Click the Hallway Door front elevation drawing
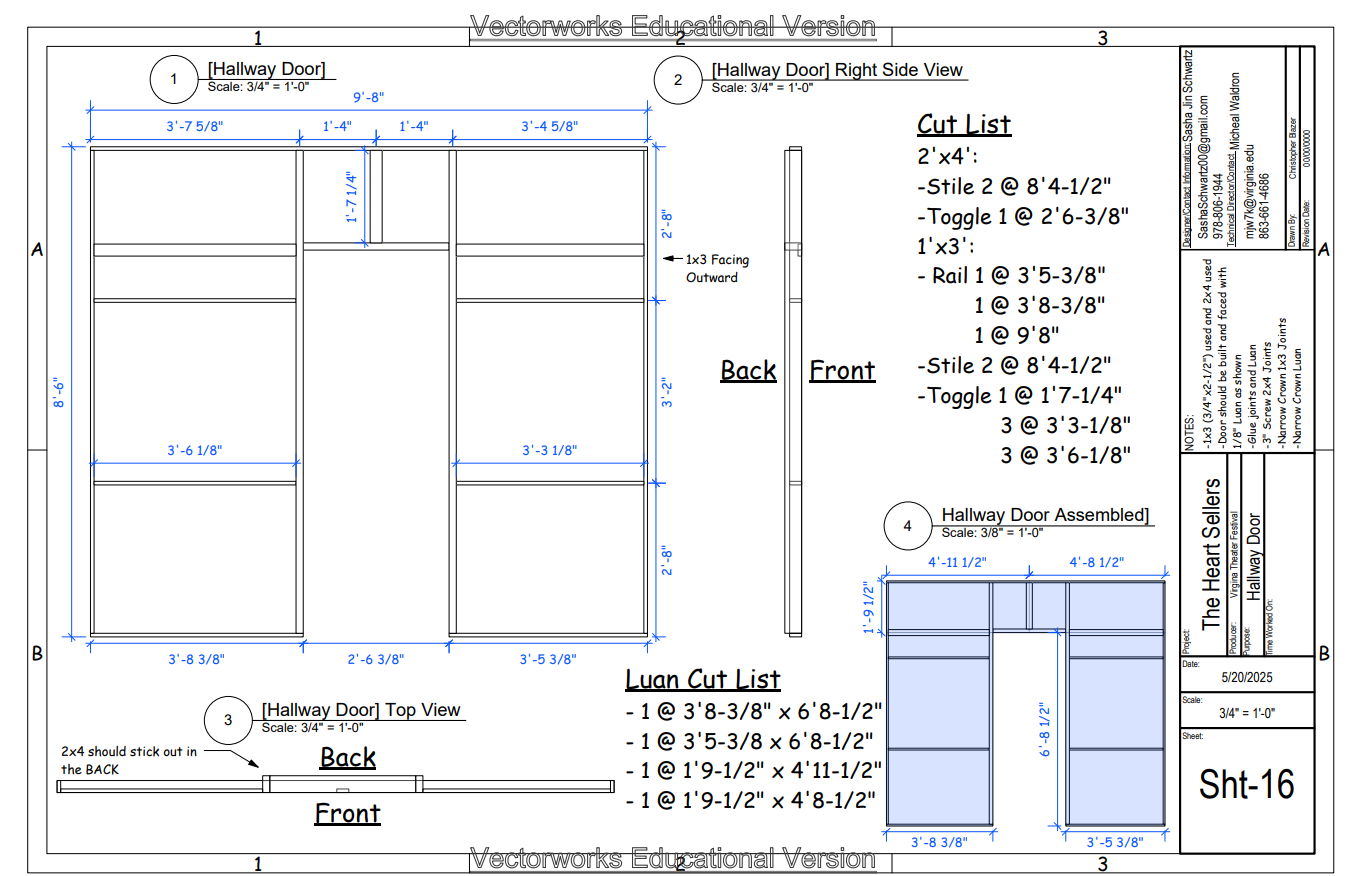The image size is (1347, 876). pyautogui.click(x=370, y=390)
